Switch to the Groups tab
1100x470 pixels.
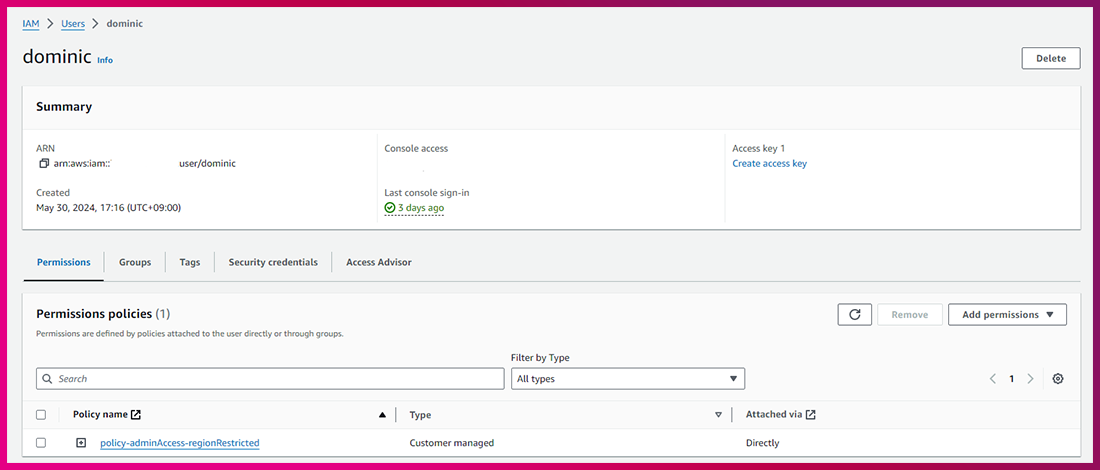click(135, 262)
